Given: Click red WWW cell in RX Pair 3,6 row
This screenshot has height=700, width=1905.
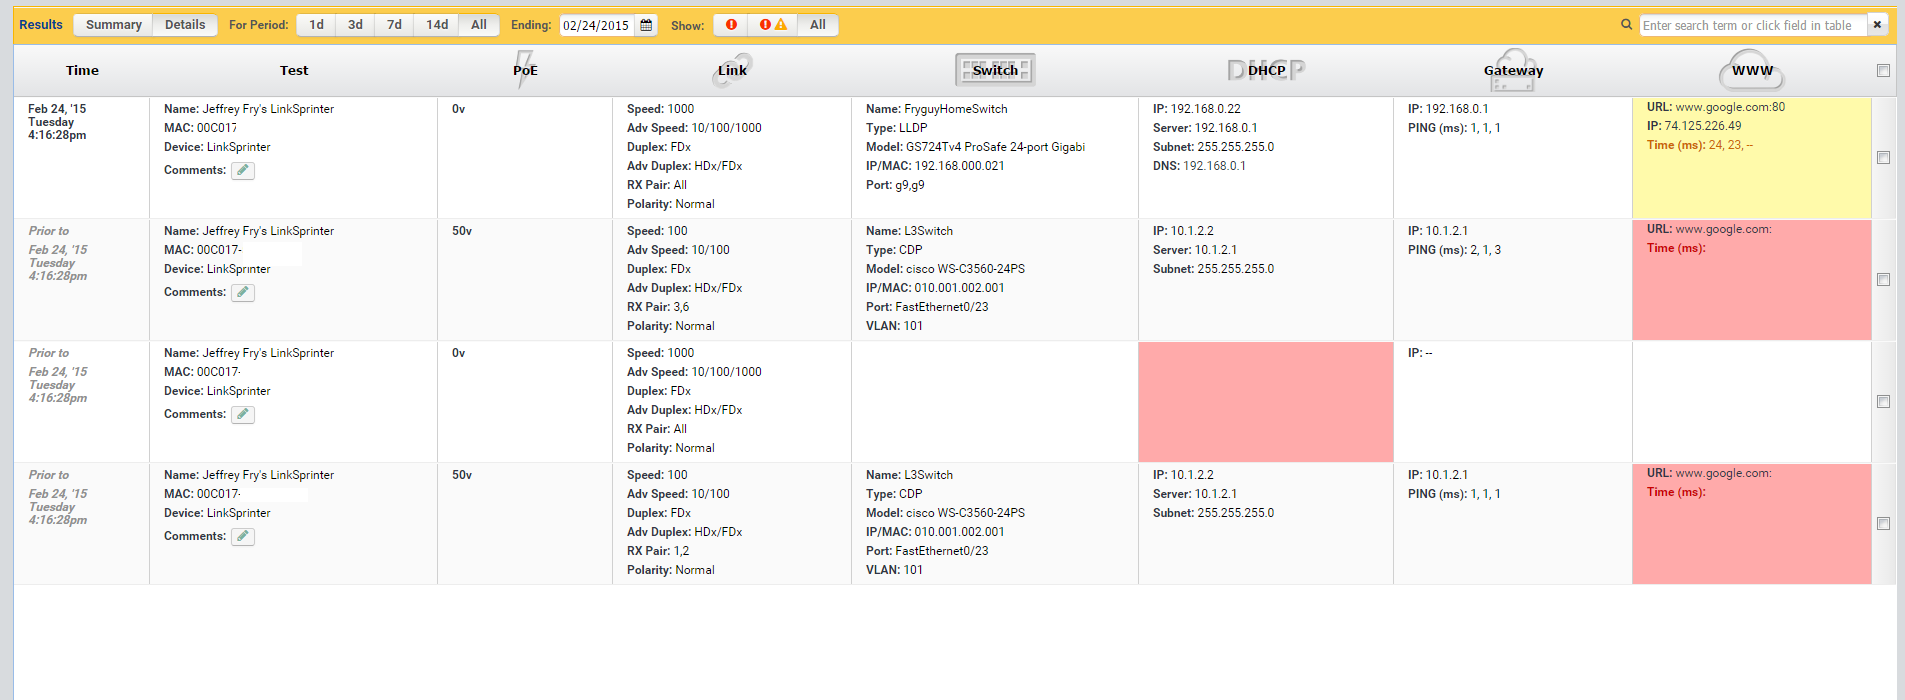Looking at the screenshot, I should [x=1752, y=280].
